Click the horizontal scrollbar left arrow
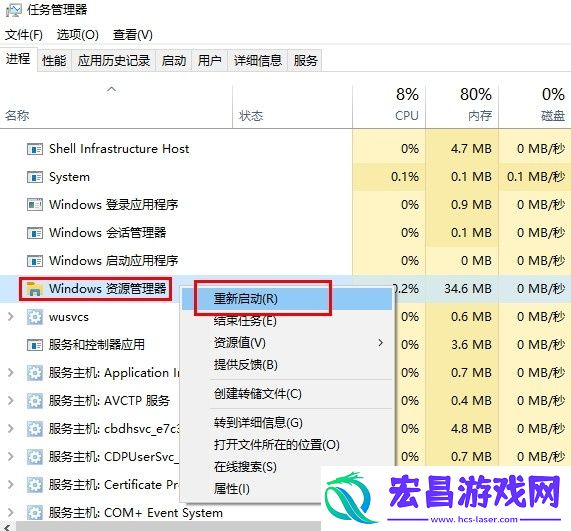571x531 pixels. pyautogui.click(x=7, y=527)
